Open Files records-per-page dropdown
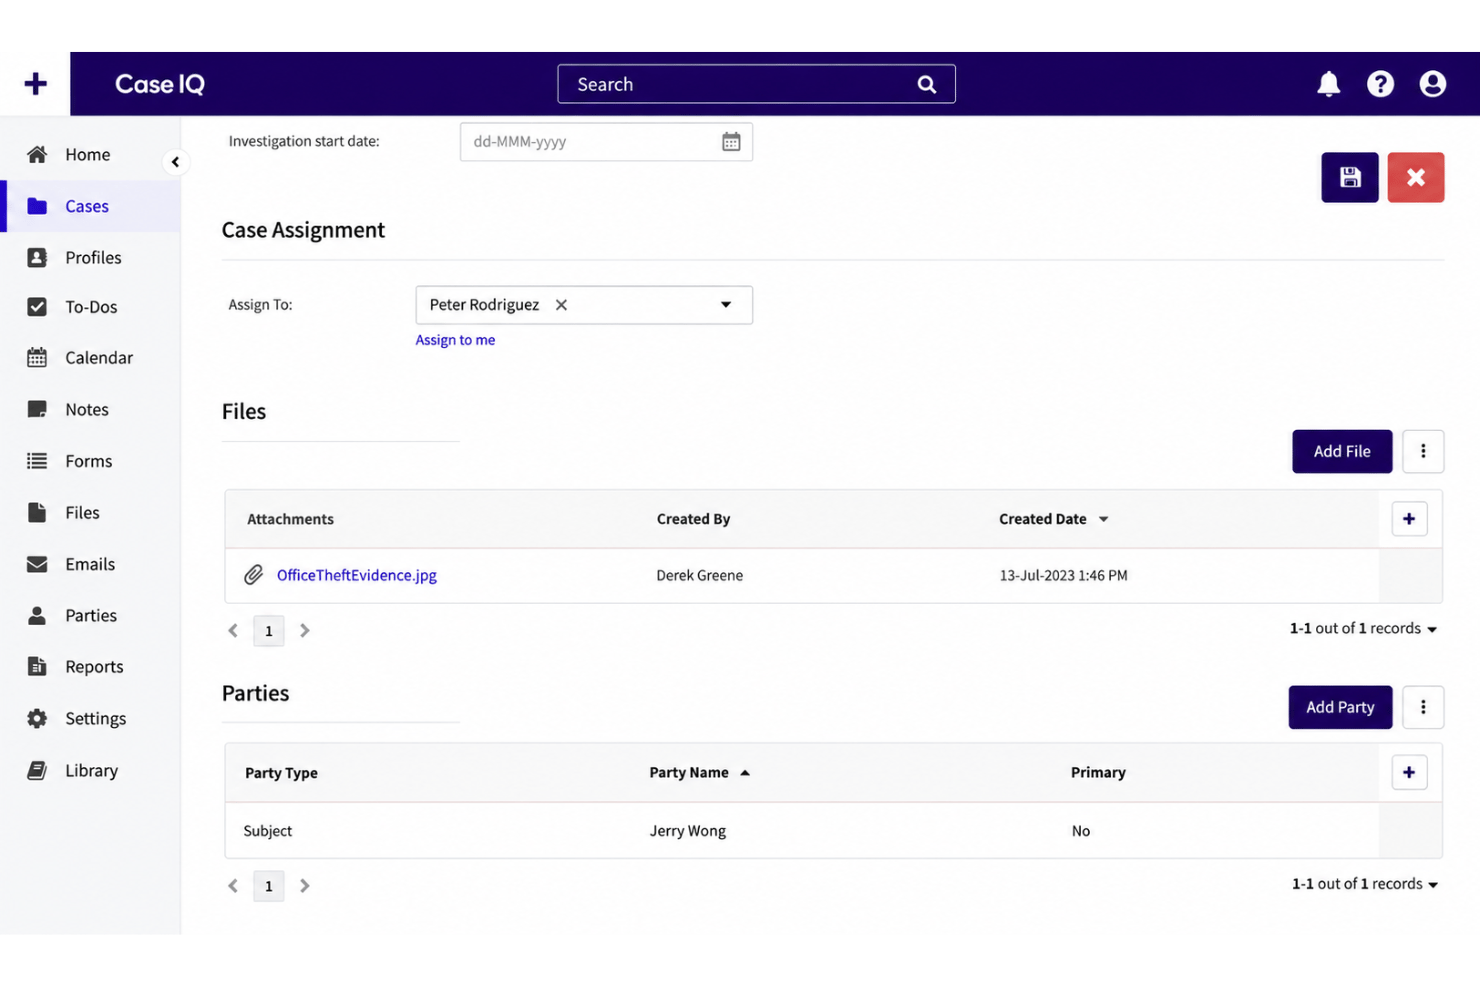 (x=1363, y=629)
